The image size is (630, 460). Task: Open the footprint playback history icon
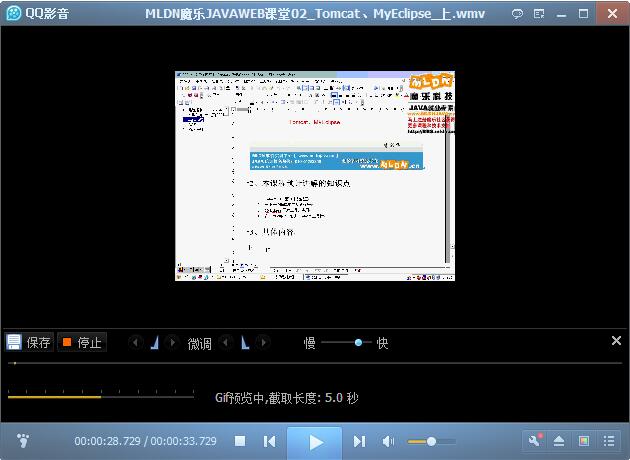click(23, 441)
